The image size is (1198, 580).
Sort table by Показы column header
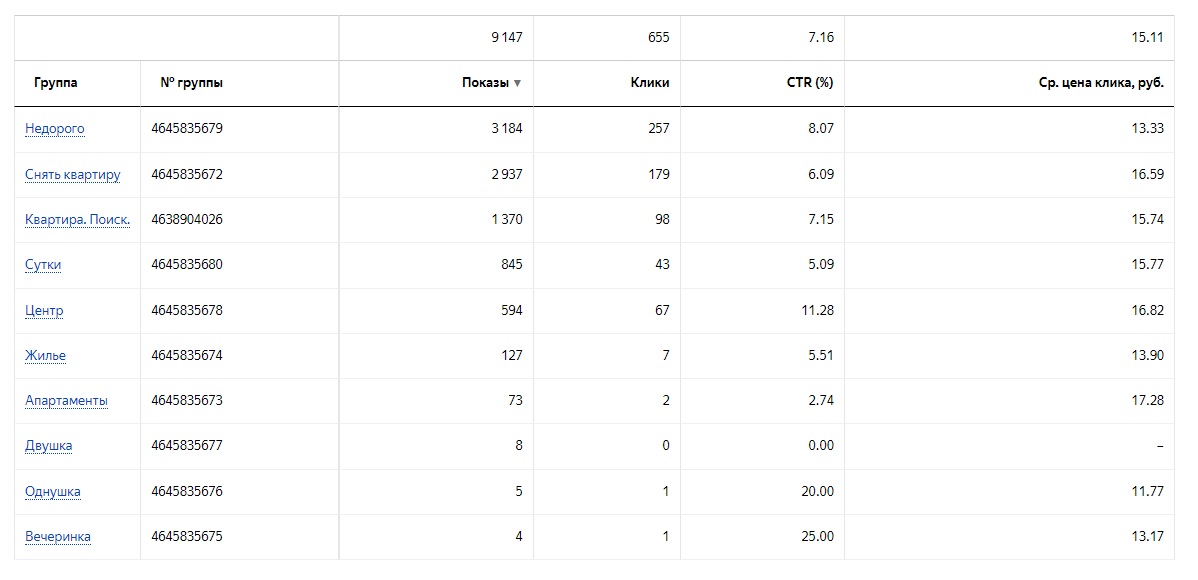pyautogui.click(x=485, y=83)
